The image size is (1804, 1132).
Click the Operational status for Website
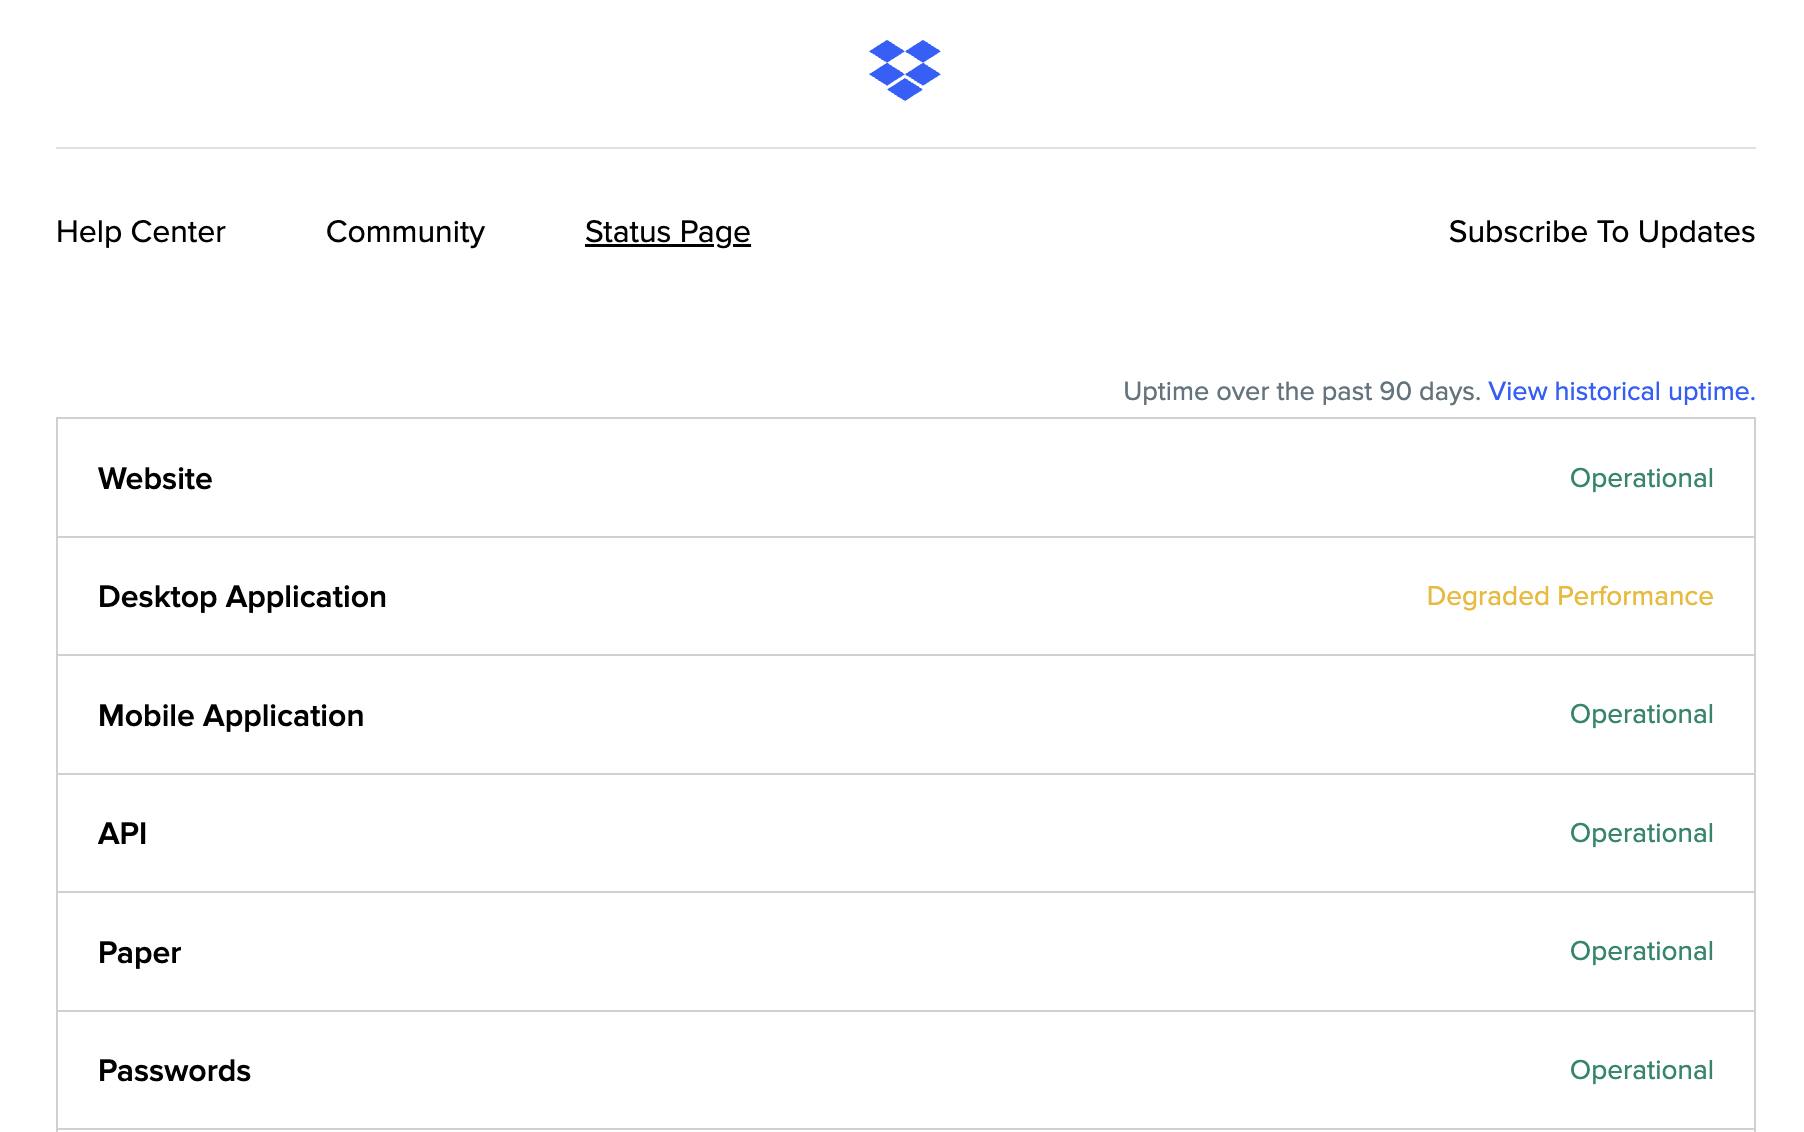[1641, 478]
